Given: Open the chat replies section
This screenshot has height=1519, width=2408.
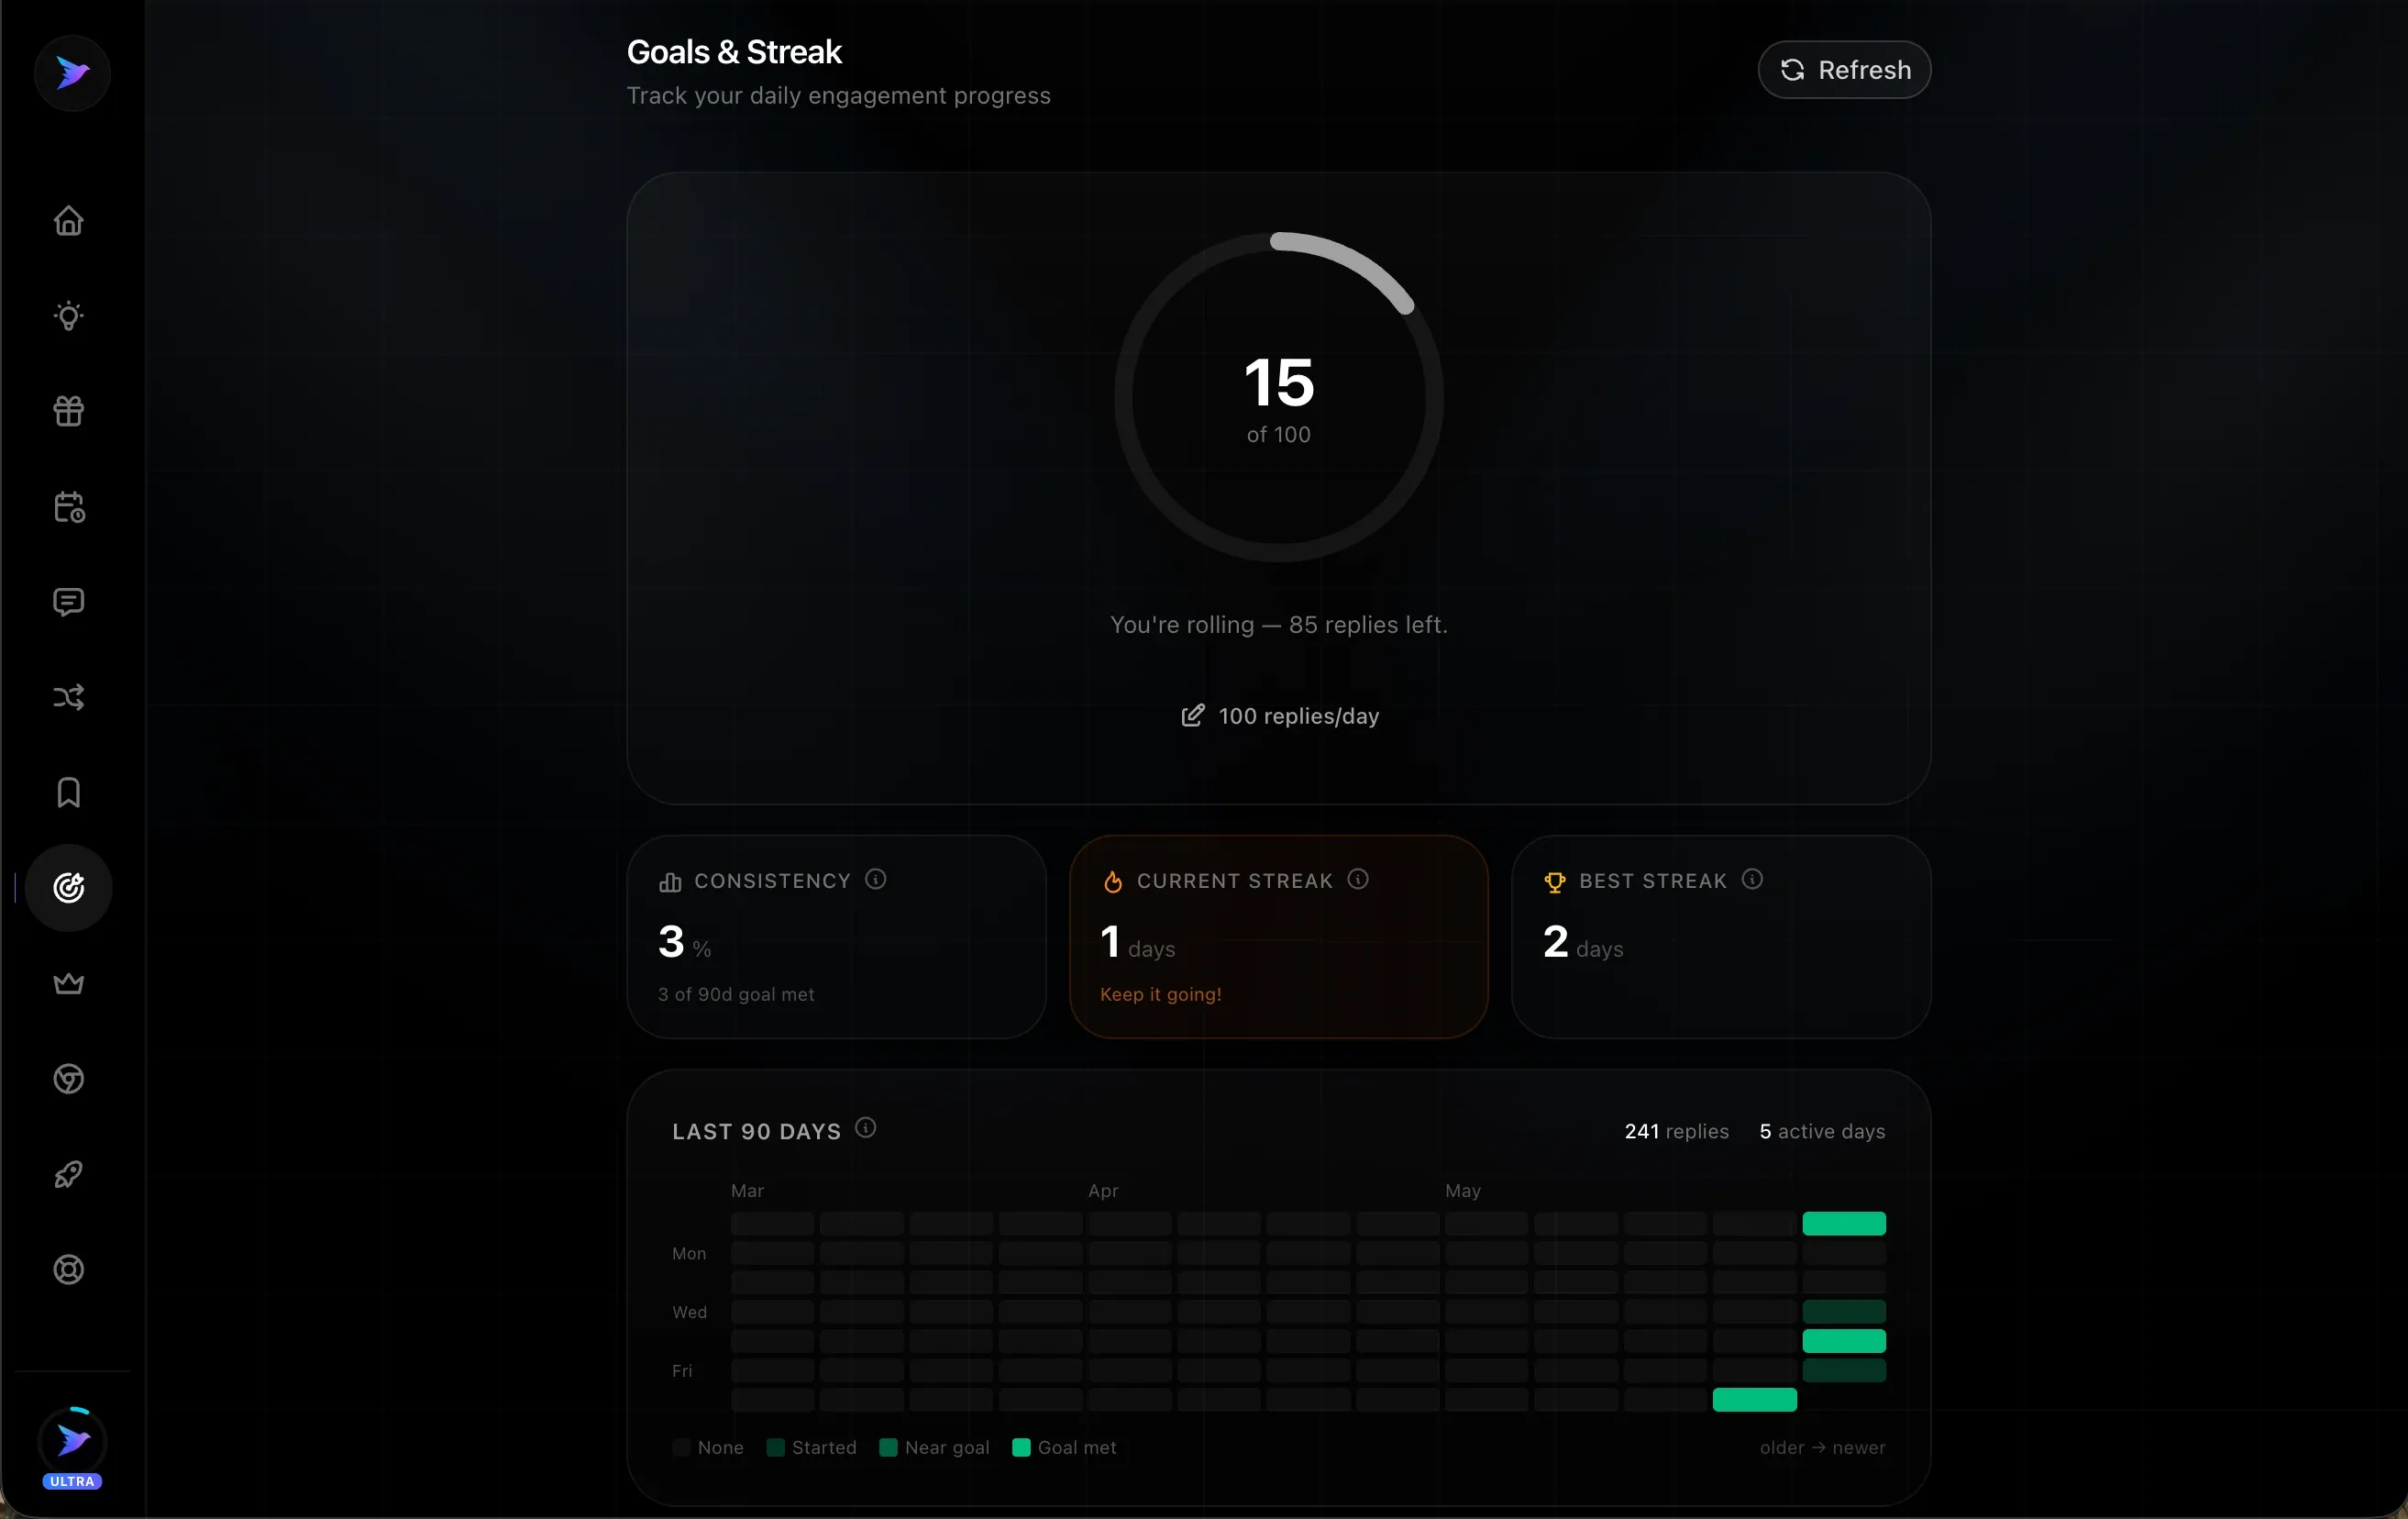Looking at the screenshot, I should [x=69, y=602].
